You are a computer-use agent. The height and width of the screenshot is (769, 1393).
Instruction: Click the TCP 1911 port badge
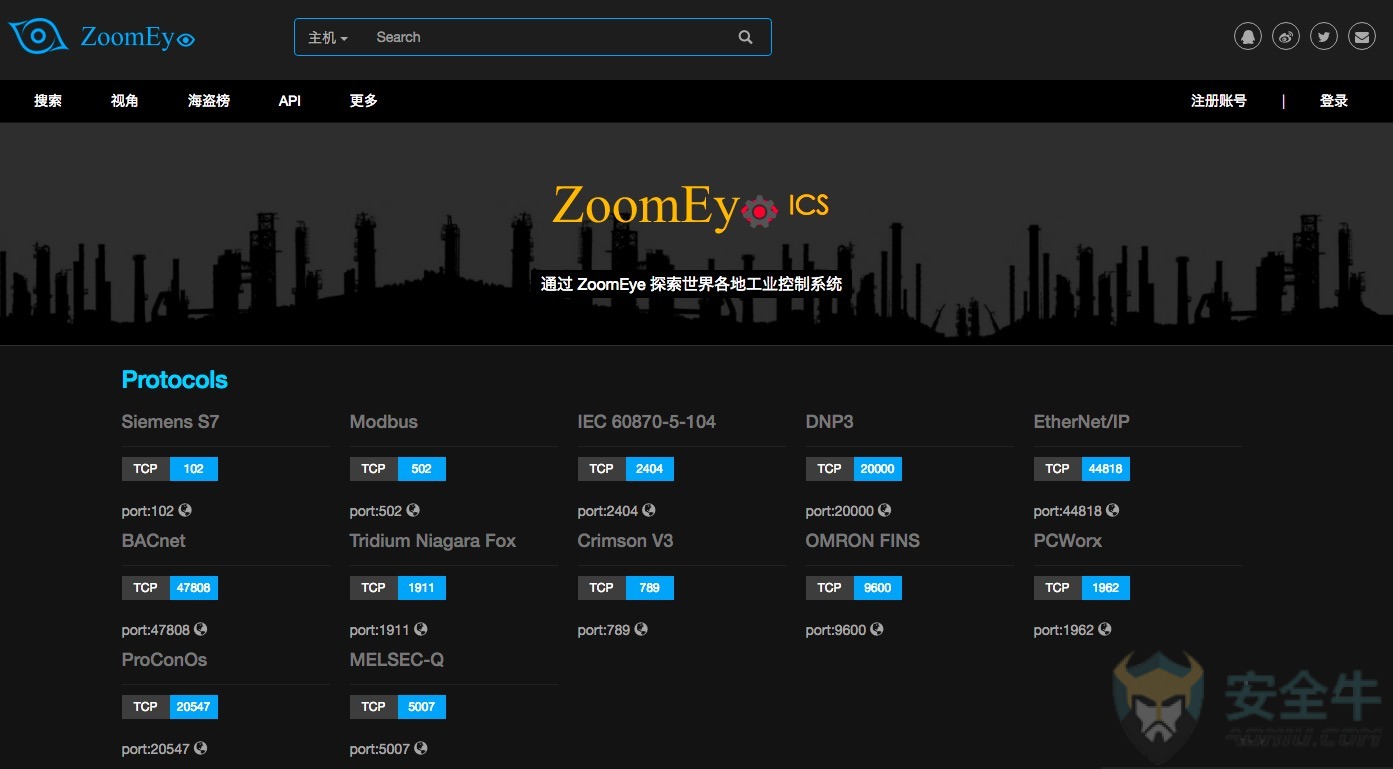(398, 587)
